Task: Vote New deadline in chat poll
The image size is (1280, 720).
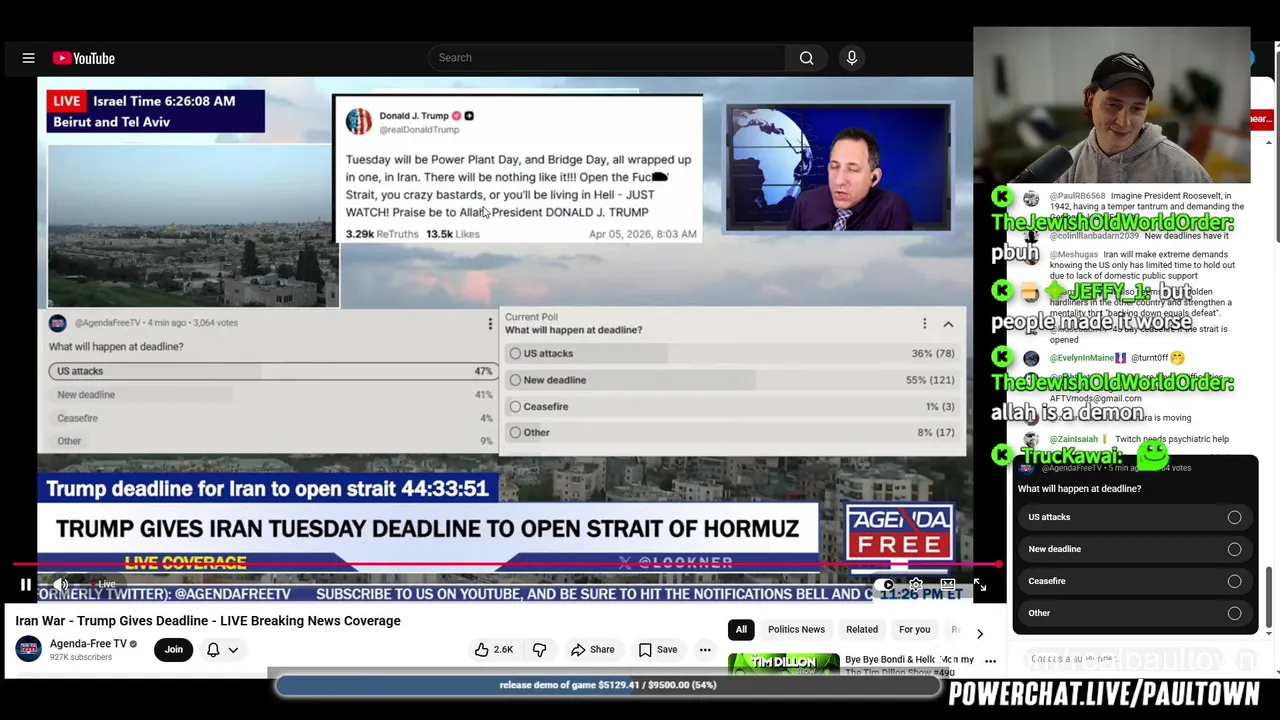Action: [1135, 549]
